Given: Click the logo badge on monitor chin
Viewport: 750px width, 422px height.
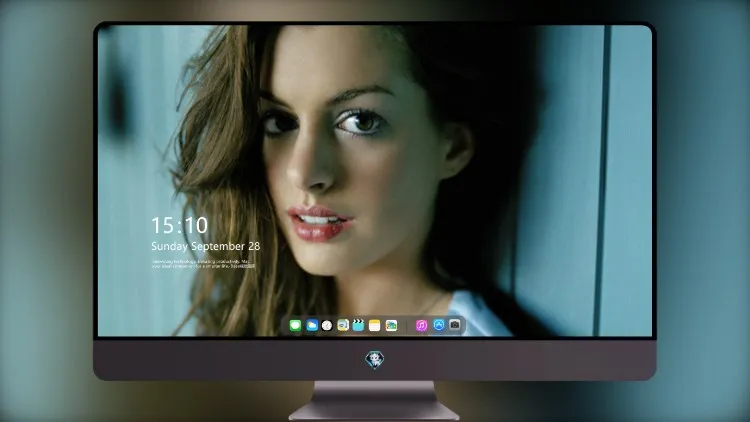Looking at the screenshot, I should (375, 360).
